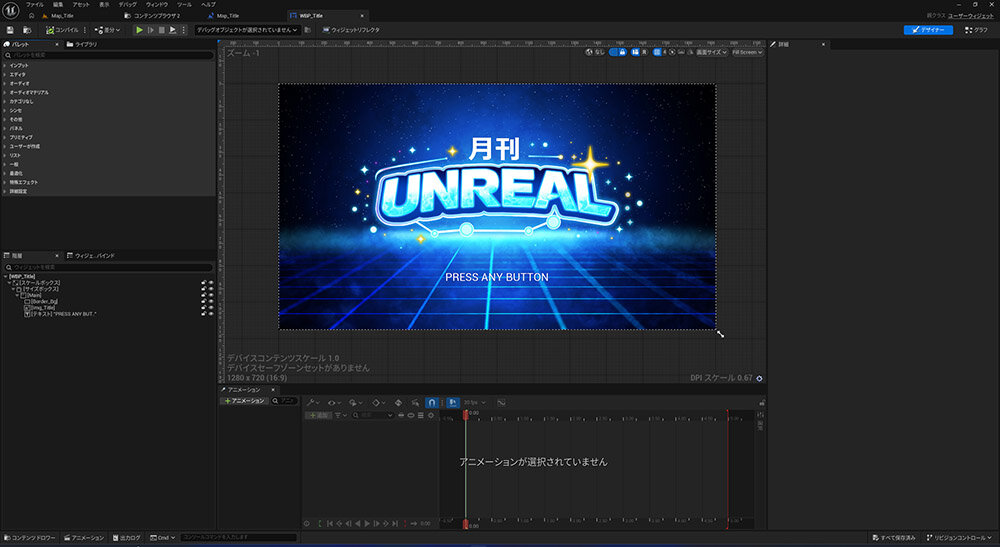Screen dimensions: 1000x547
Task: Click the DPI scale settings gear icon
Action: click(x=760, y=378)
